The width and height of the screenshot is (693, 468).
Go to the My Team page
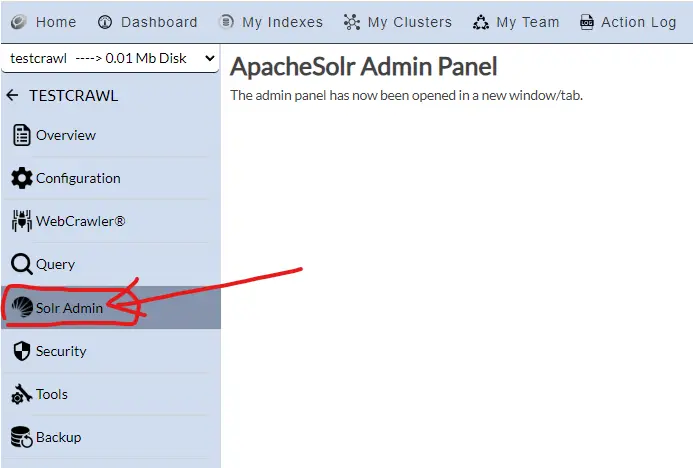[x=527, y=22]
